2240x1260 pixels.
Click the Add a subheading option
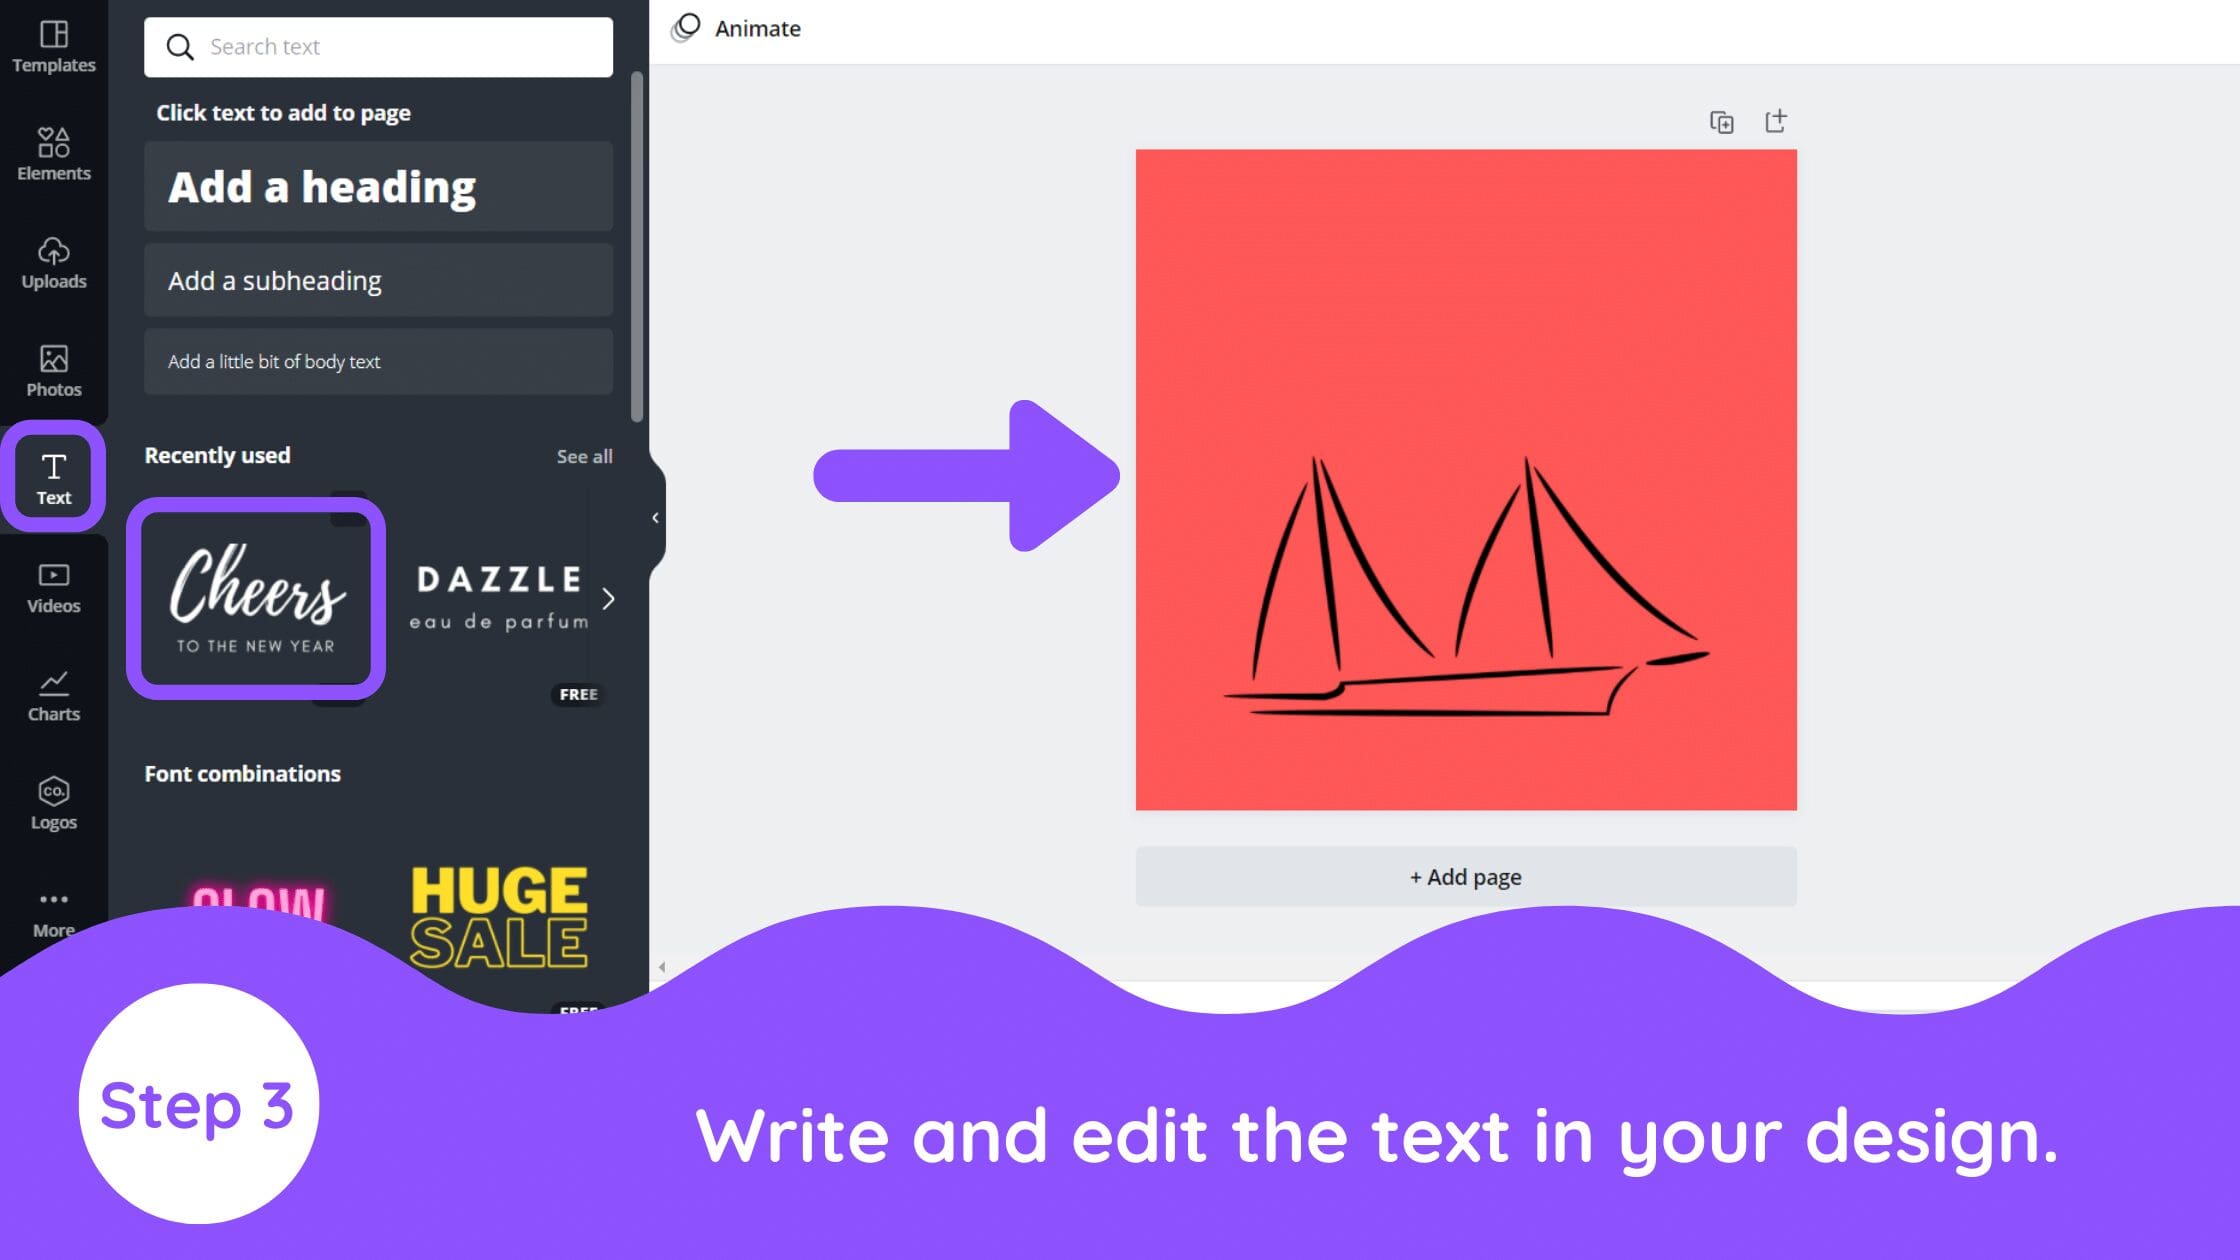point(378,280)
